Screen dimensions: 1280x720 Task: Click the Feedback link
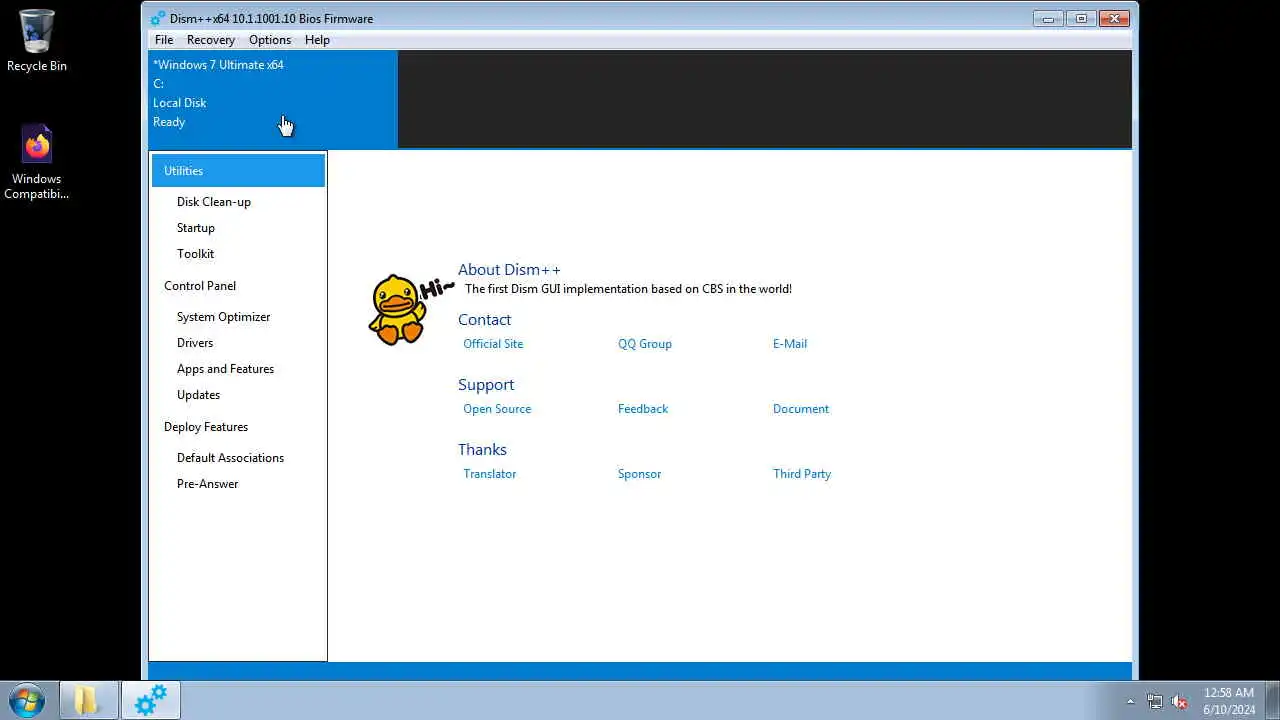tap(643, 409)
